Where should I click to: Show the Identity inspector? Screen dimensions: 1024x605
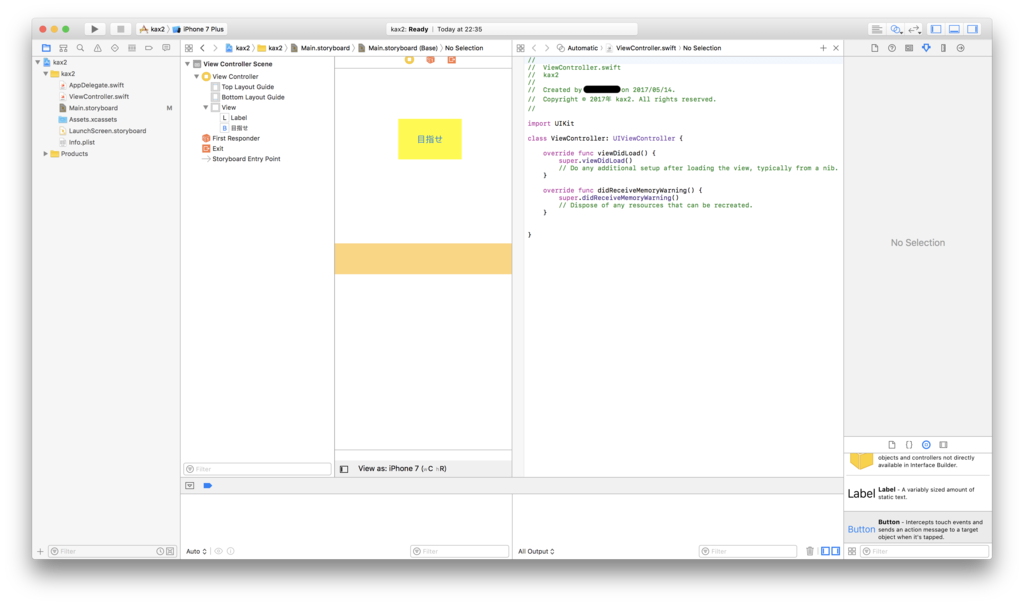(x=909, y=48)
